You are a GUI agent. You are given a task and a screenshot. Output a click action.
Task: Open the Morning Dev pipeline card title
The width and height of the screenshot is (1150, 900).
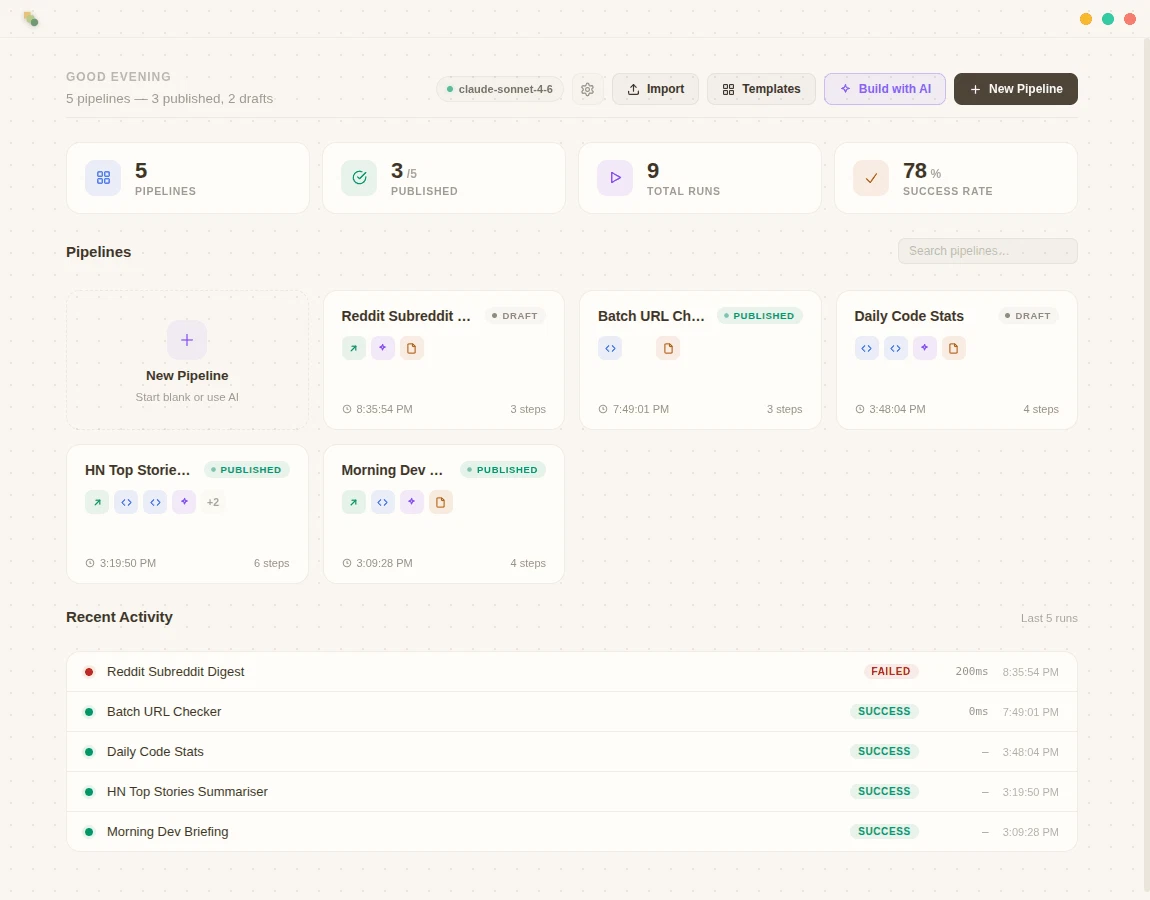(392, 470)
